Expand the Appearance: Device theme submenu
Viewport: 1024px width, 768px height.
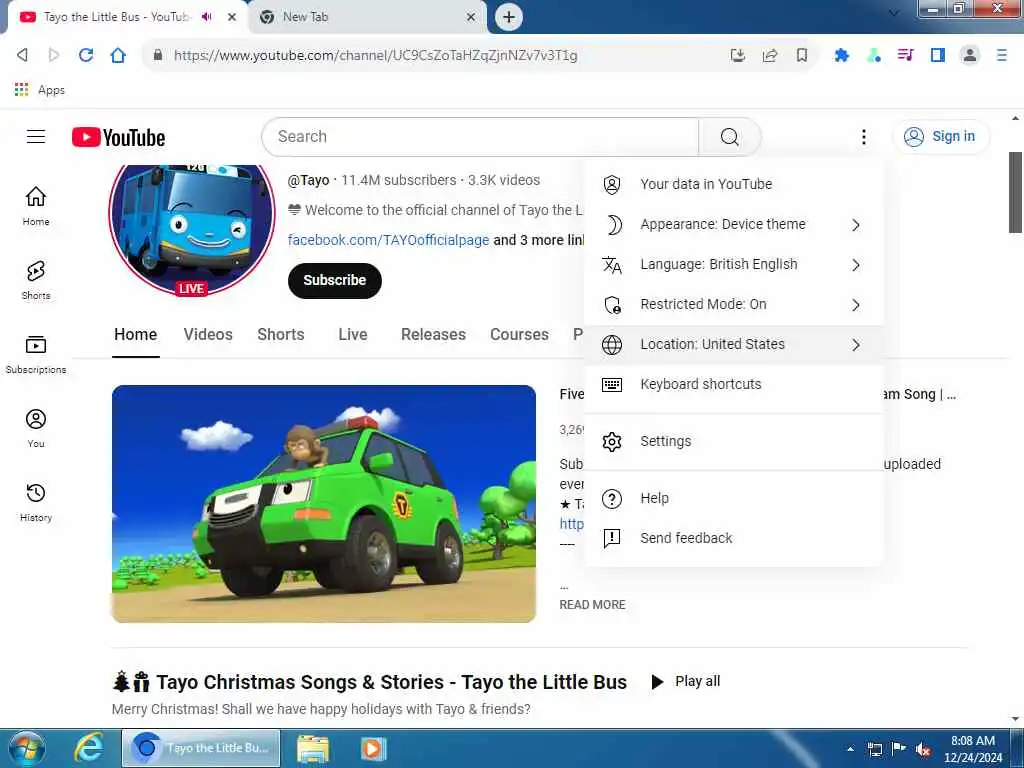tap(733, 225)
